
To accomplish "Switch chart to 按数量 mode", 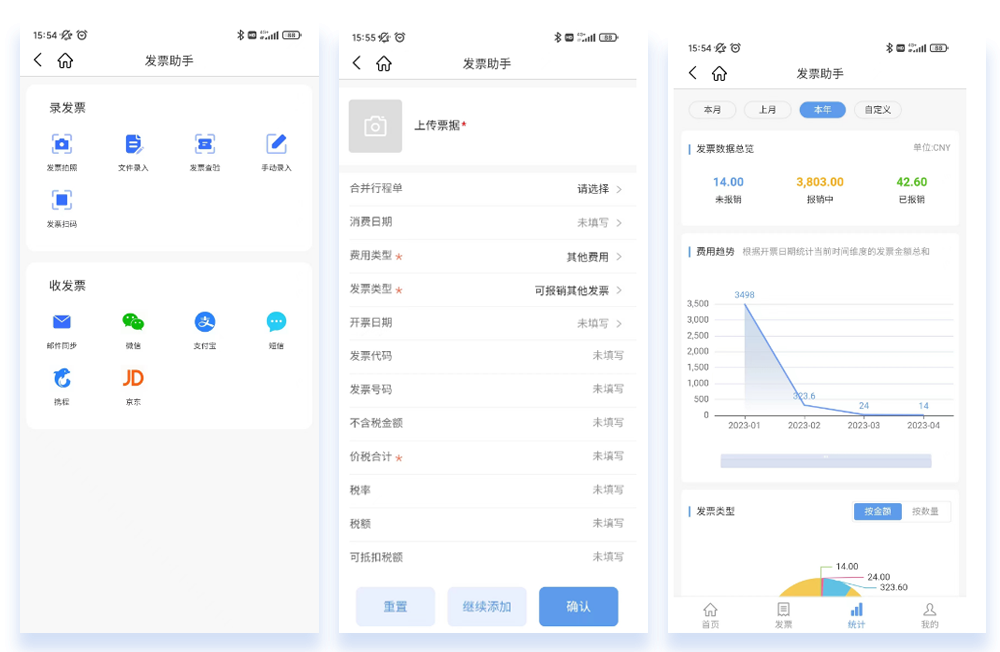I will pos(926,511).
